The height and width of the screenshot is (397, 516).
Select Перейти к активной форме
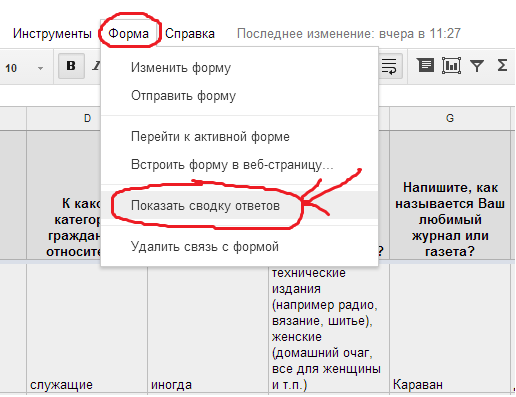click(x=239, y=137)
